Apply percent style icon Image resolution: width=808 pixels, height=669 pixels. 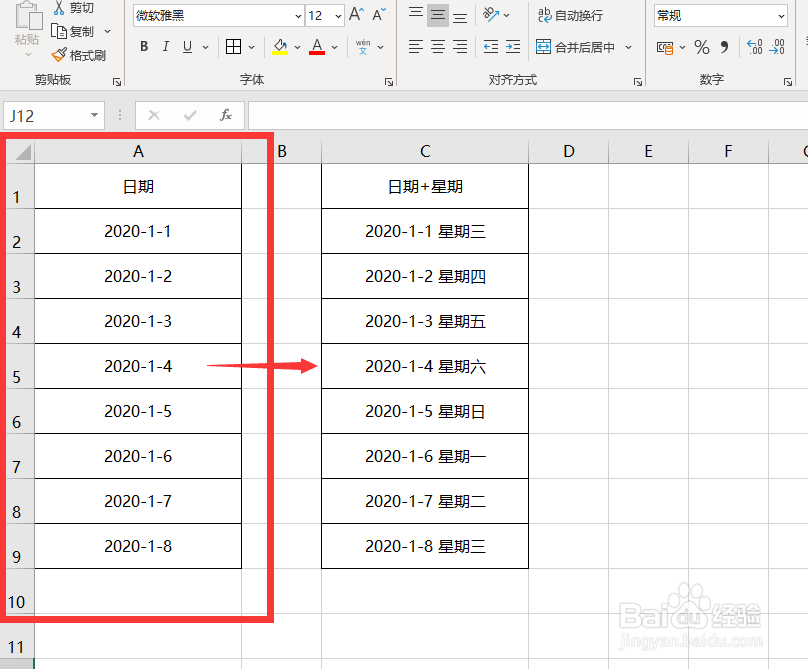[702, 47]
